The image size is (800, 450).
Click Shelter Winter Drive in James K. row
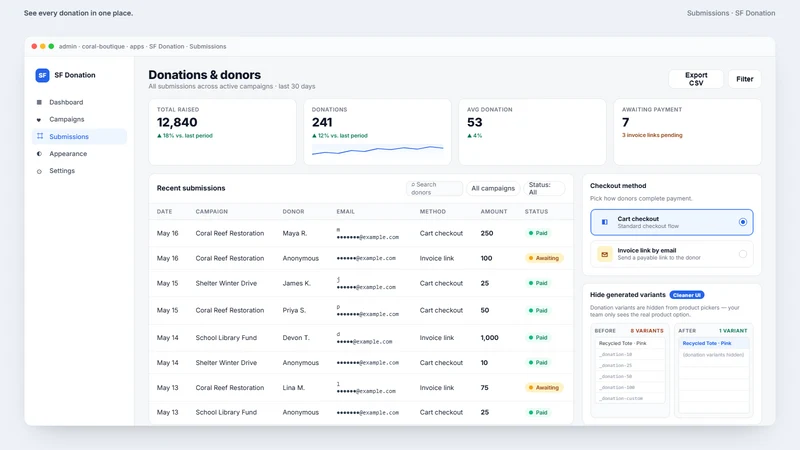click(226, 283)
